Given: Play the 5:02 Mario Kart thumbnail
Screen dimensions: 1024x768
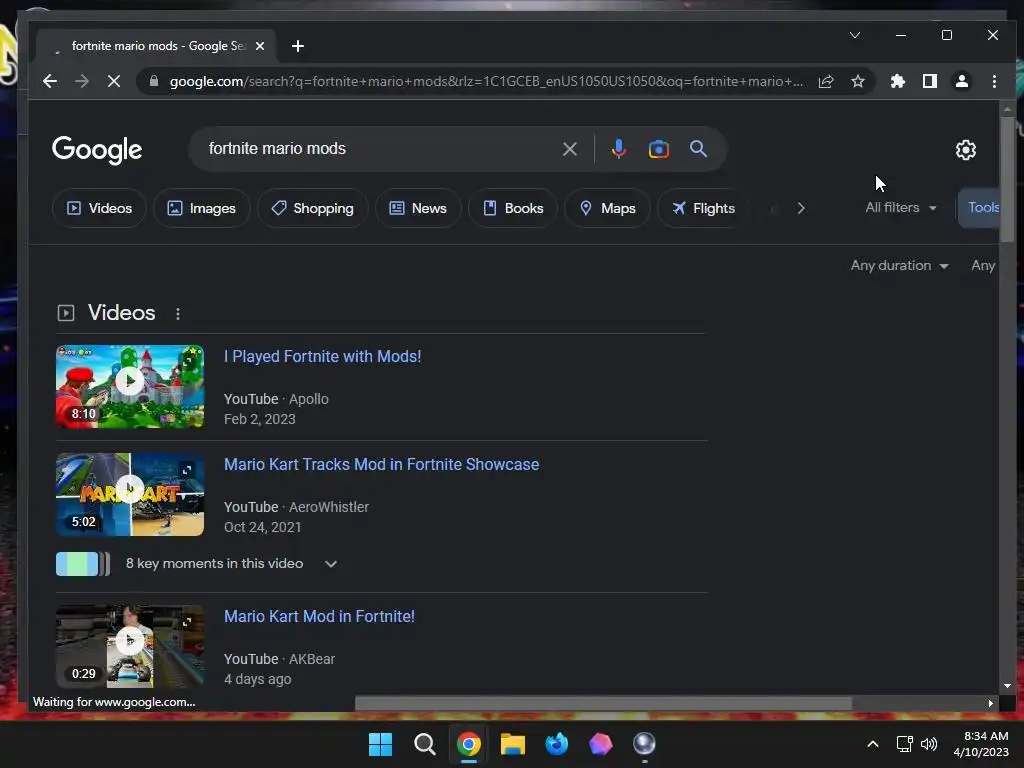Looking at the screenshot, I should pyautogui.click(x=130, y=494).
